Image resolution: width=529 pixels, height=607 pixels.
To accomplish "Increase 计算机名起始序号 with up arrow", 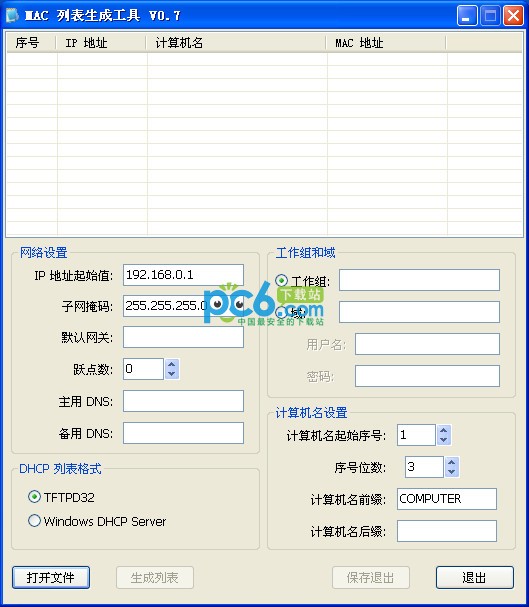I will [x=444, y=430].
